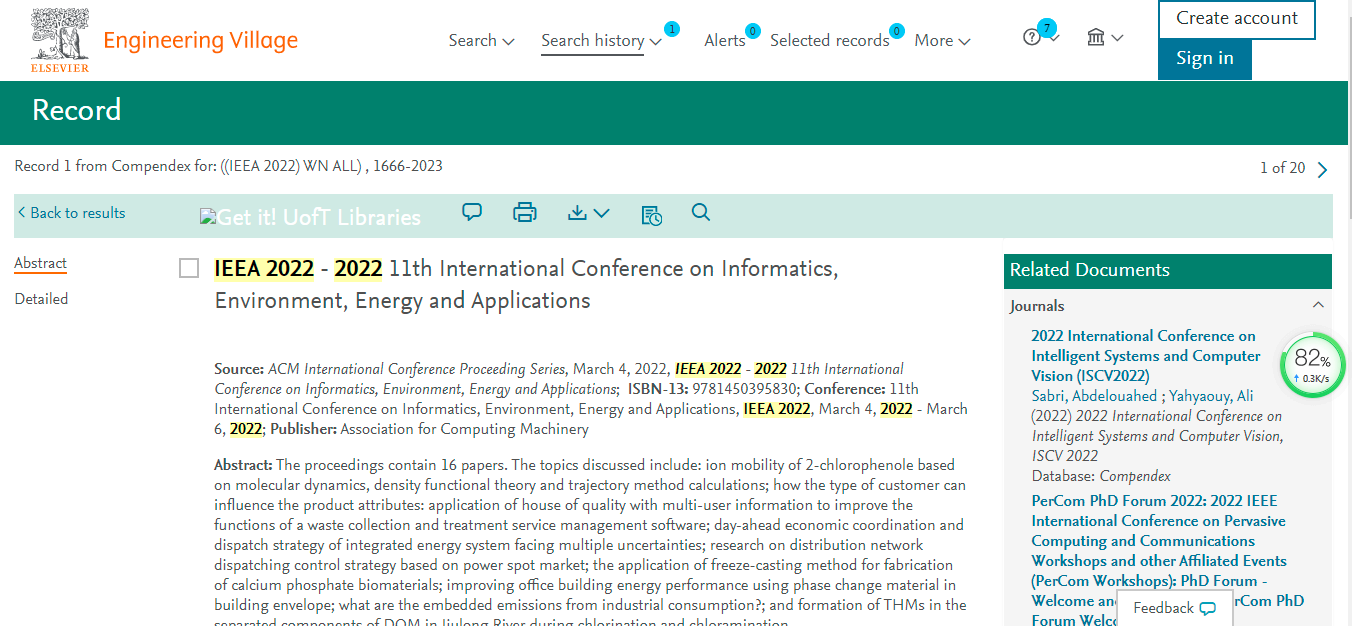
Task: Click the speech bubble comment icon
Action: [x=472, y=212]
